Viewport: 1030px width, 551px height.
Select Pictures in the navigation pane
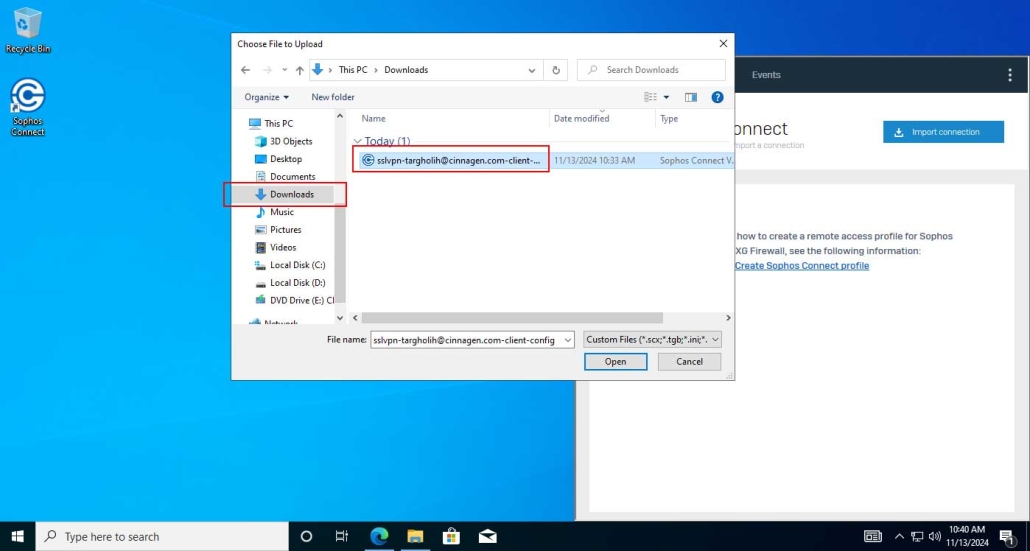pos(285,230)
